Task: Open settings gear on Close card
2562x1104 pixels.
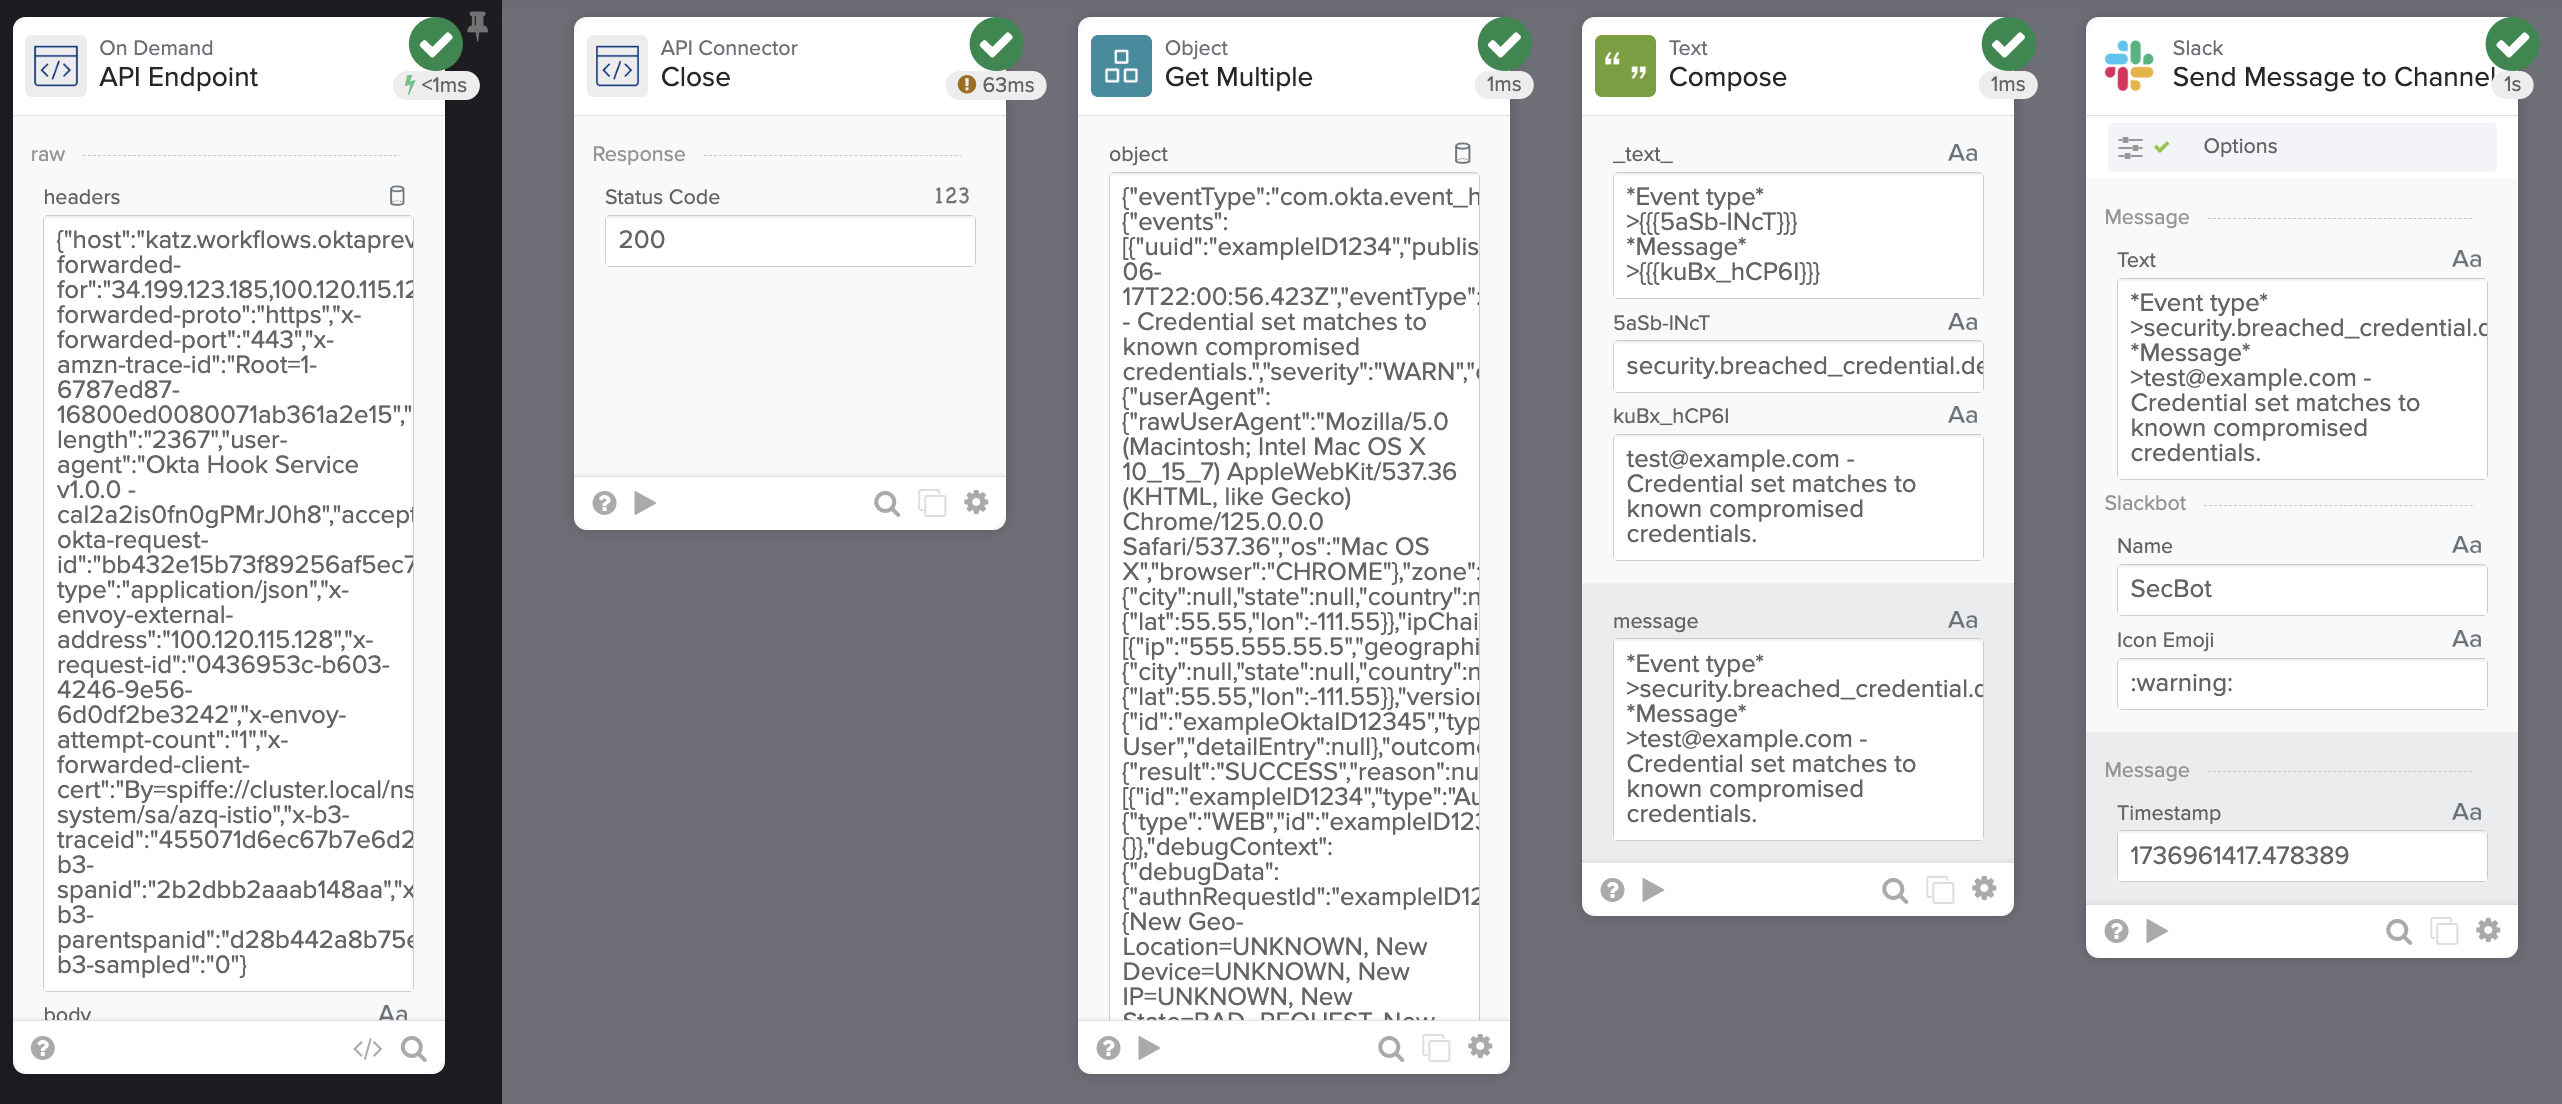Action: 976,502
